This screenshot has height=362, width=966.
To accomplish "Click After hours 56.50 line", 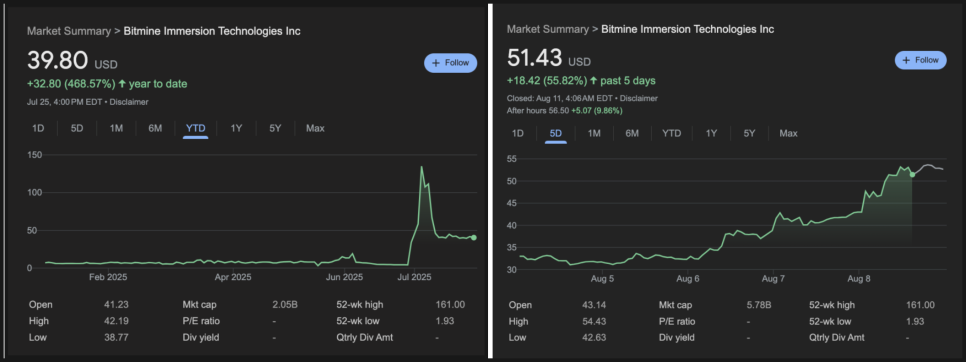I will 564,110.
